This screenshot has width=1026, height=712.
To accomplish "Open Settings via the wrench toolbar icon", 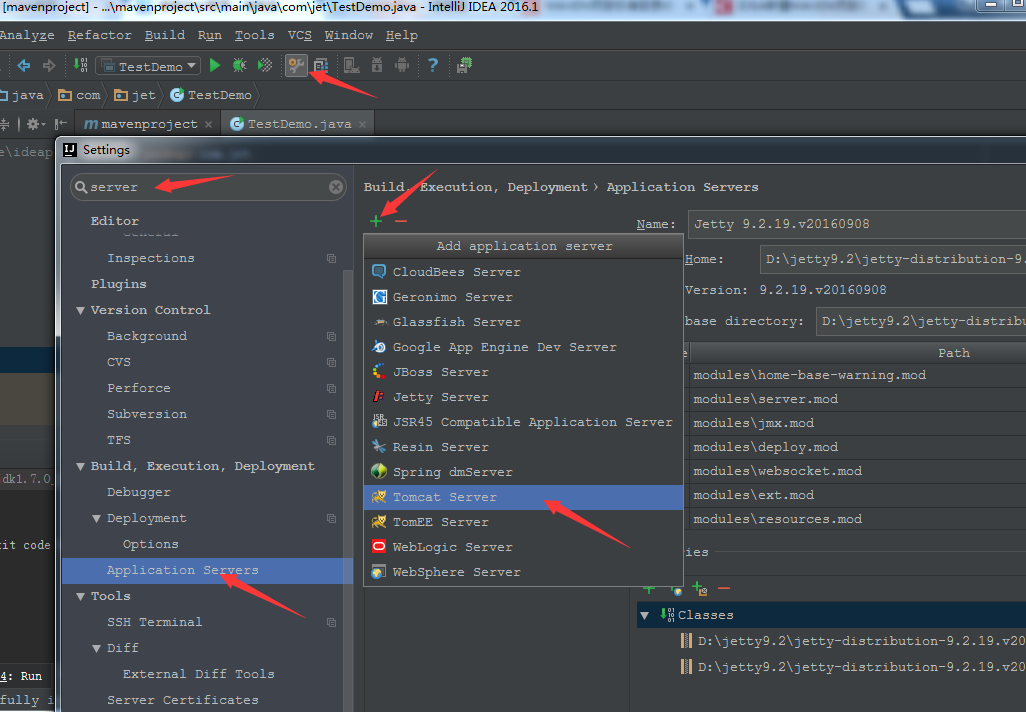I will [296, 65].
